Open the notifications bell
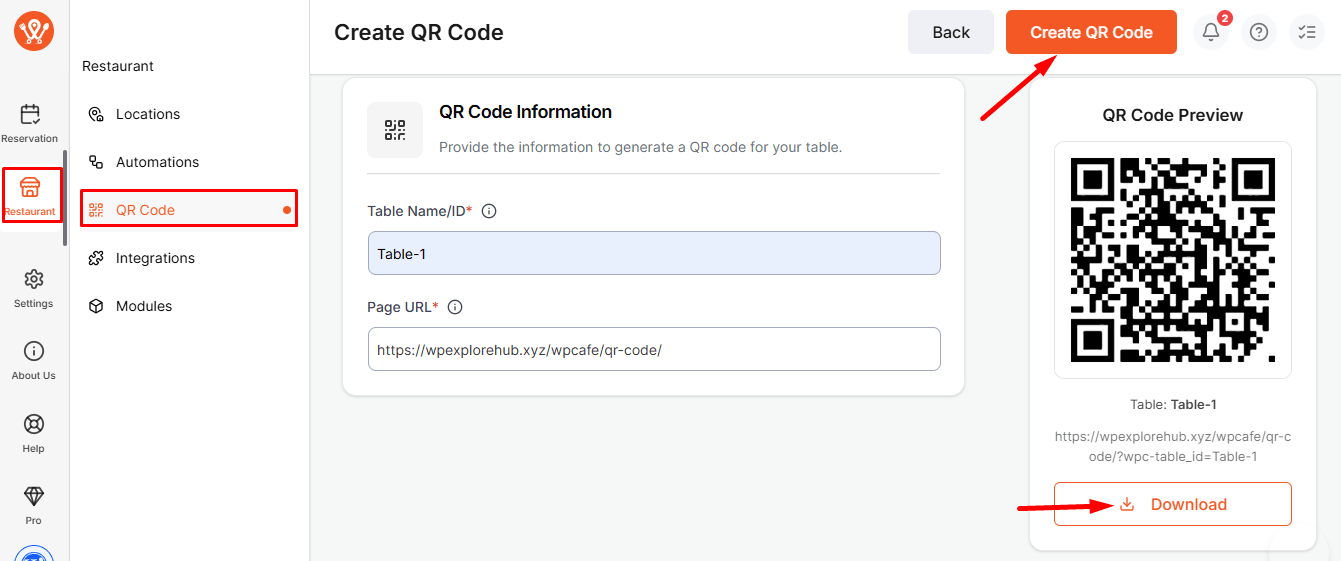 click(1211, 32)
